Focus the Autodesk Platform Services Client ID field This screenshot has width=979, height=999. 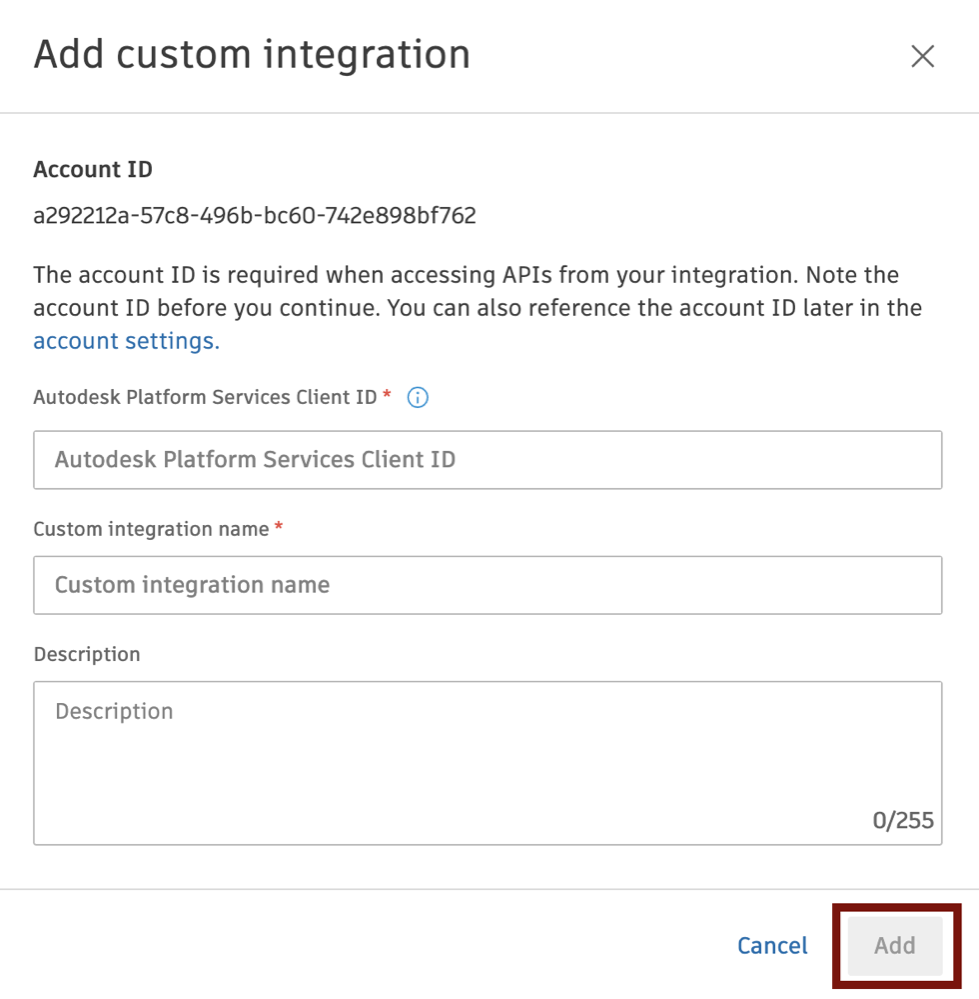click(488, 459)
